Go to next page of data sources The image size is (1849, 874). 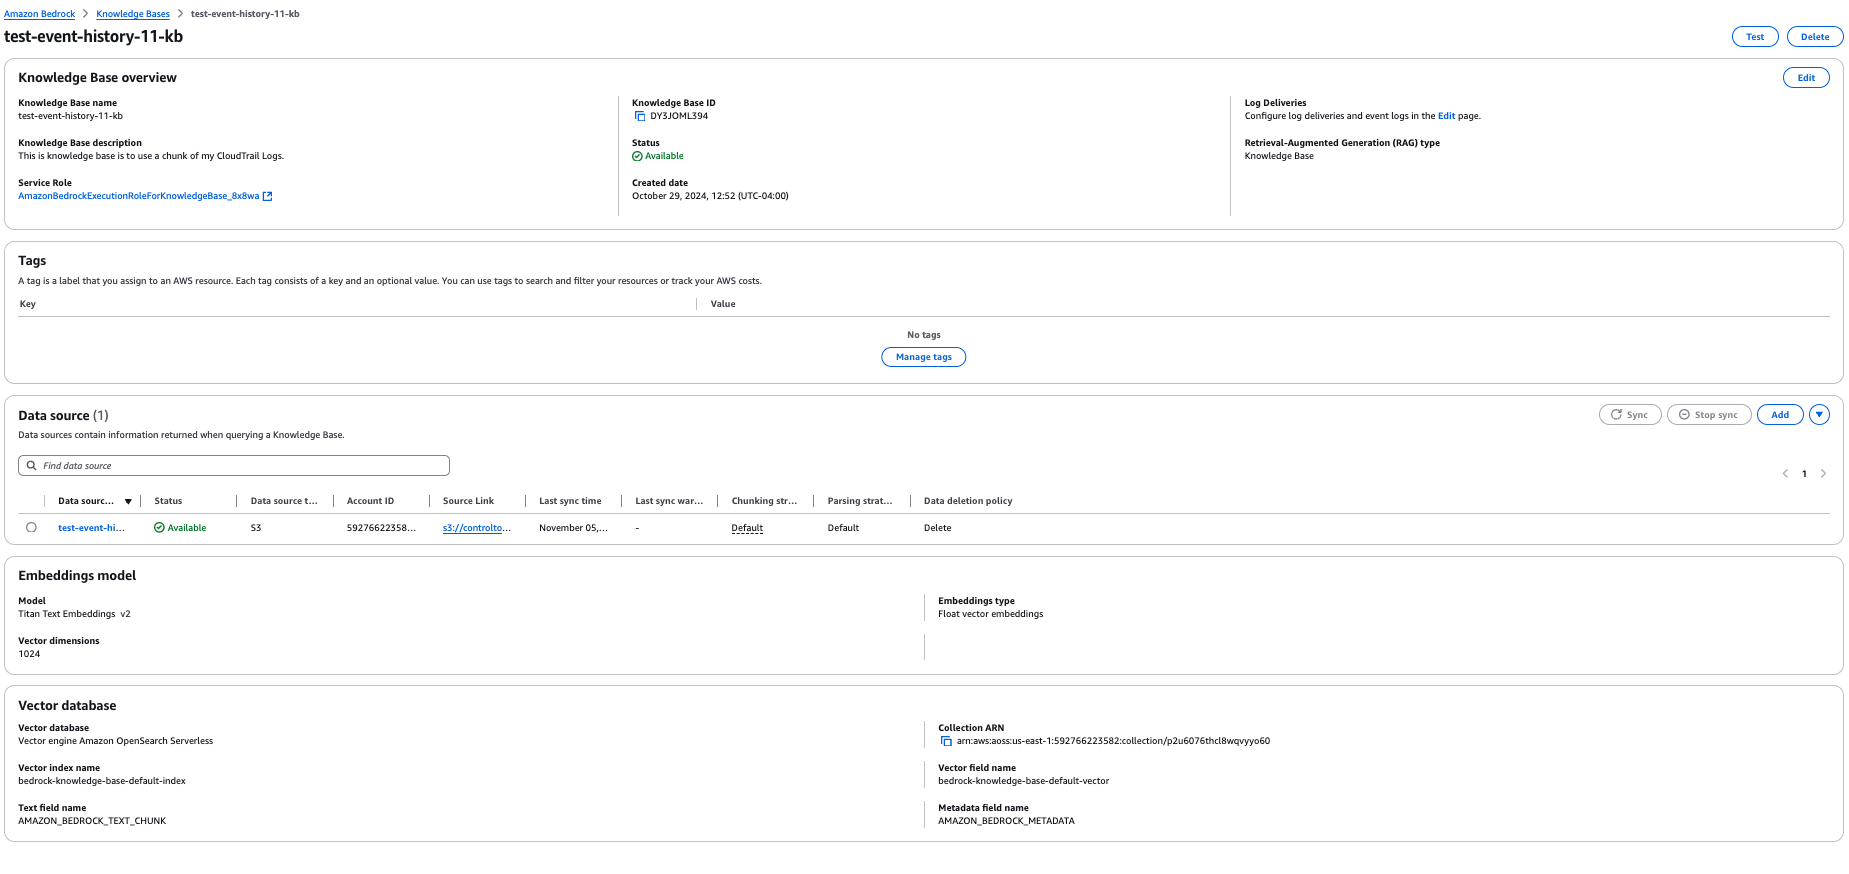click(1823, 474)
